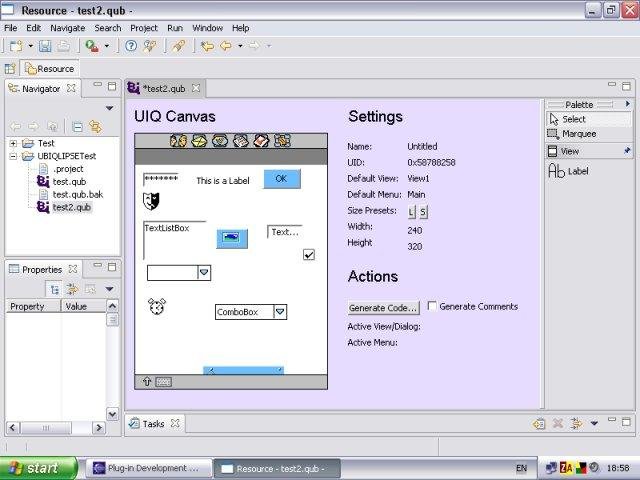This screenshot has width=640, height=480.
Task: Open the ComboBox widget dropdown arrow
Action: (x=280, y=312)
